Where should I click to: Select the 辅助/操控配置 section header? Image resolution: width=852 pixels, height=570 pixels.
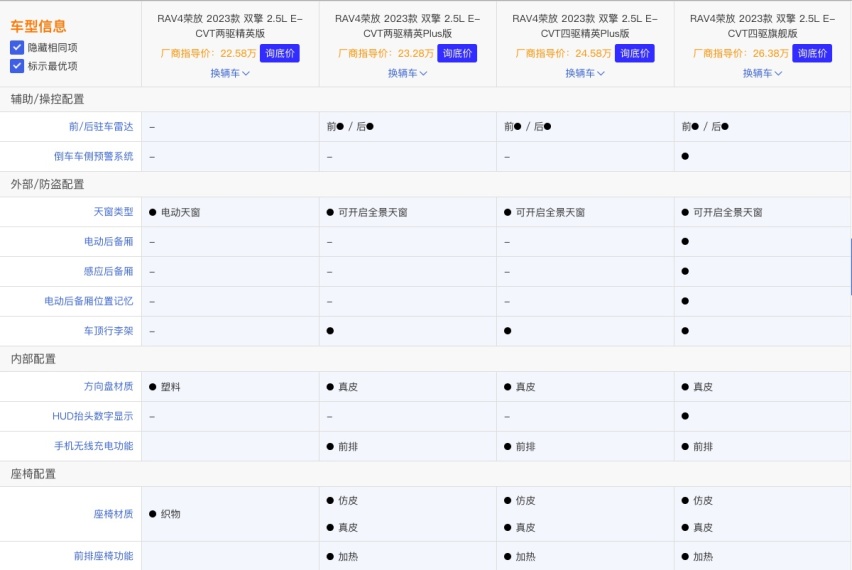(47, 99)
